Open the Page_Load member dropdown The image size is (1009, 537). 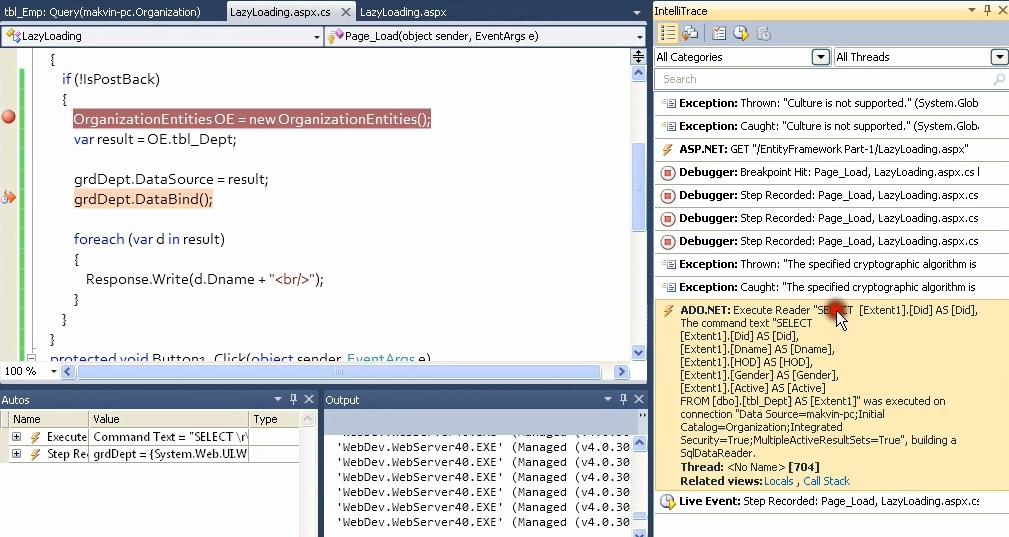(x=639, y=36)
